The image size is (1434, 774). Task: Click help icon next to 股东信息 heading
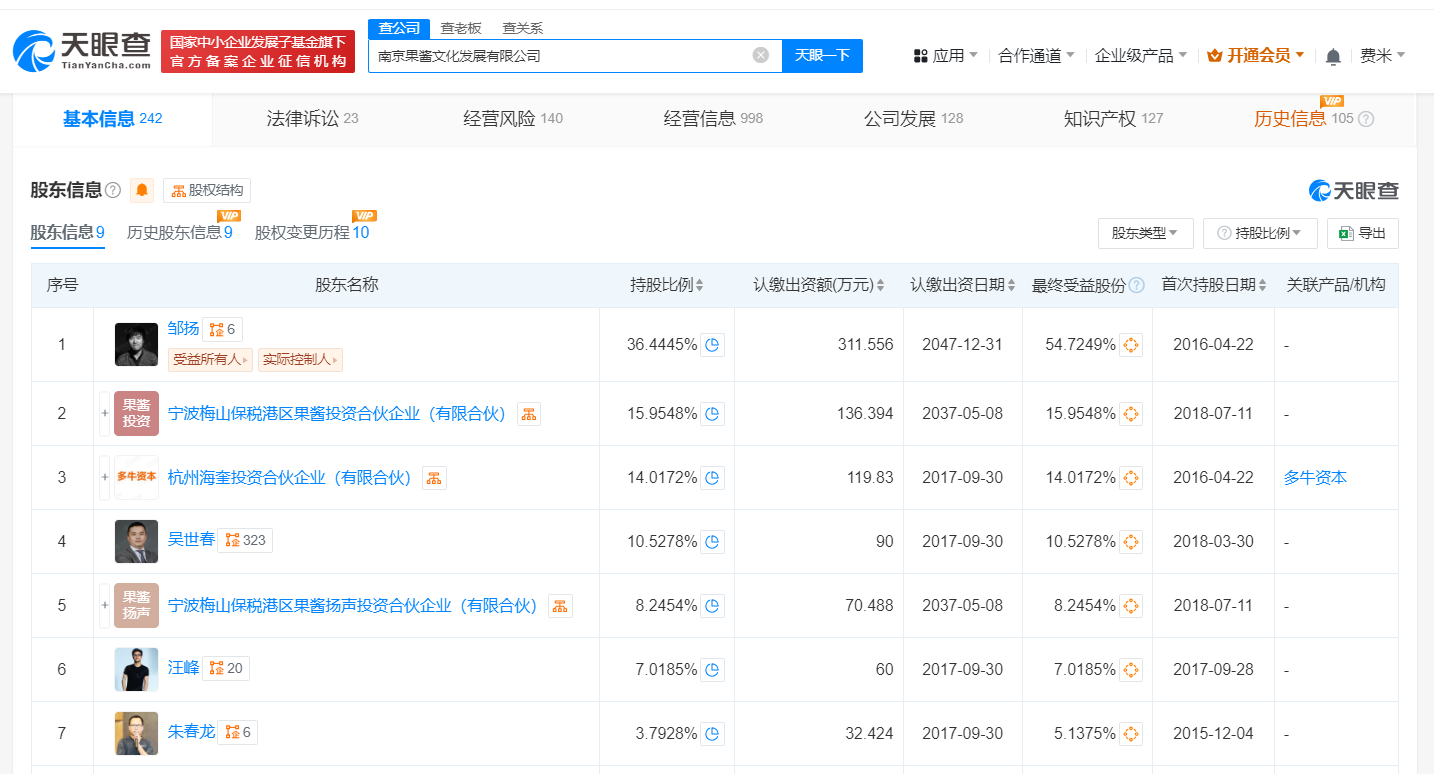pos(113,190)
